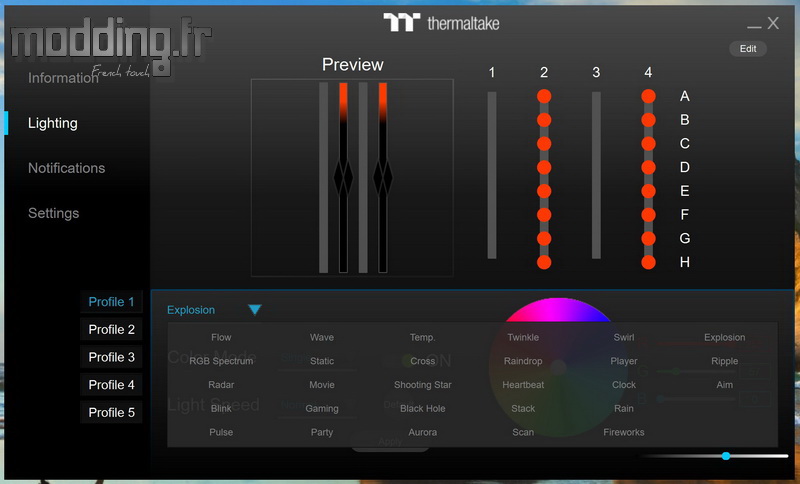Switch to Profile 3
The height and width of the screenshot is (484, 800).
click(x=111, y=357)
